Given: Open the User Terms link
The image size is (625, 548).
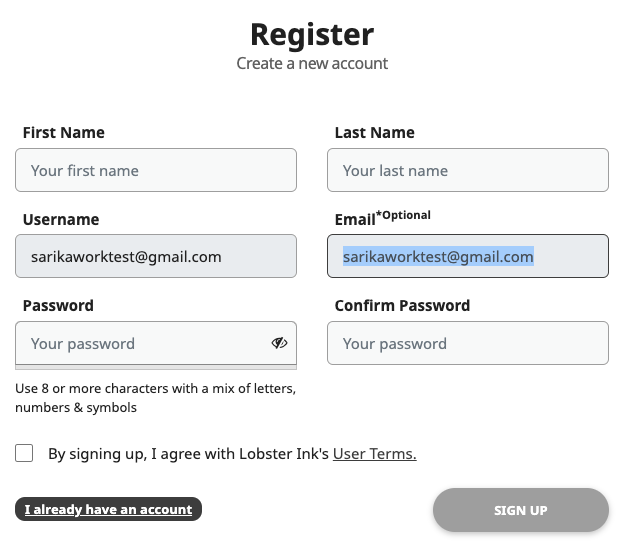Looking at the screenshot, I should pos(375,454).
